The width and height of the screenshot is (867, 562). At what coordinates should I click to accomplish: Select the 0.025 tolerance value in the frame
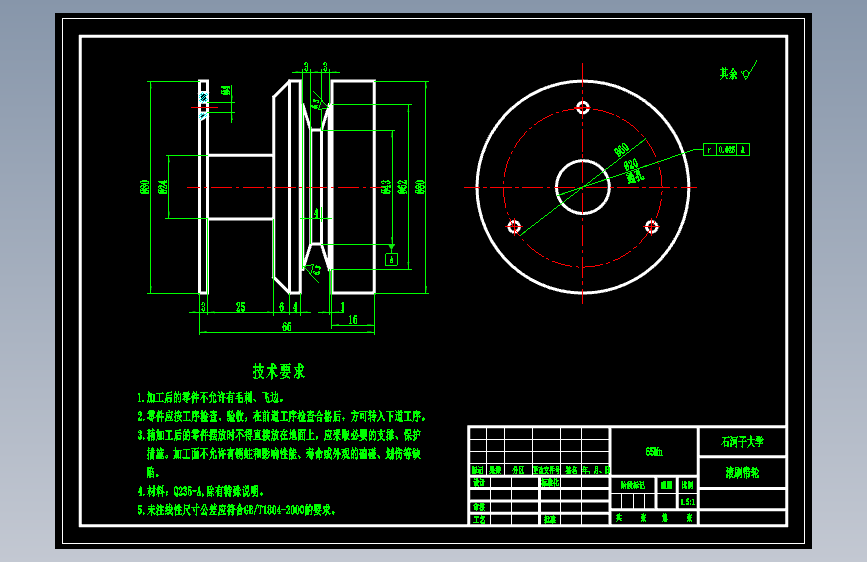[x=727, y=149]
